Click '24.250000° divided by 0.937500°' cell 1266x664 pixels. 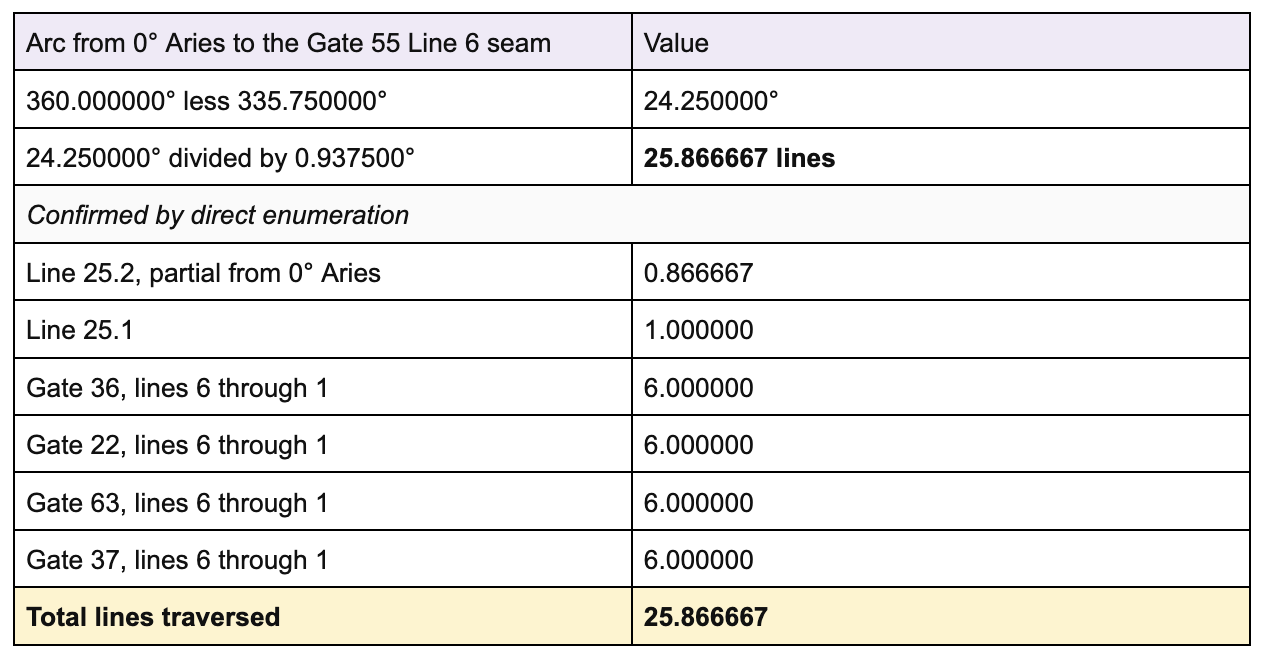point(323,157)
